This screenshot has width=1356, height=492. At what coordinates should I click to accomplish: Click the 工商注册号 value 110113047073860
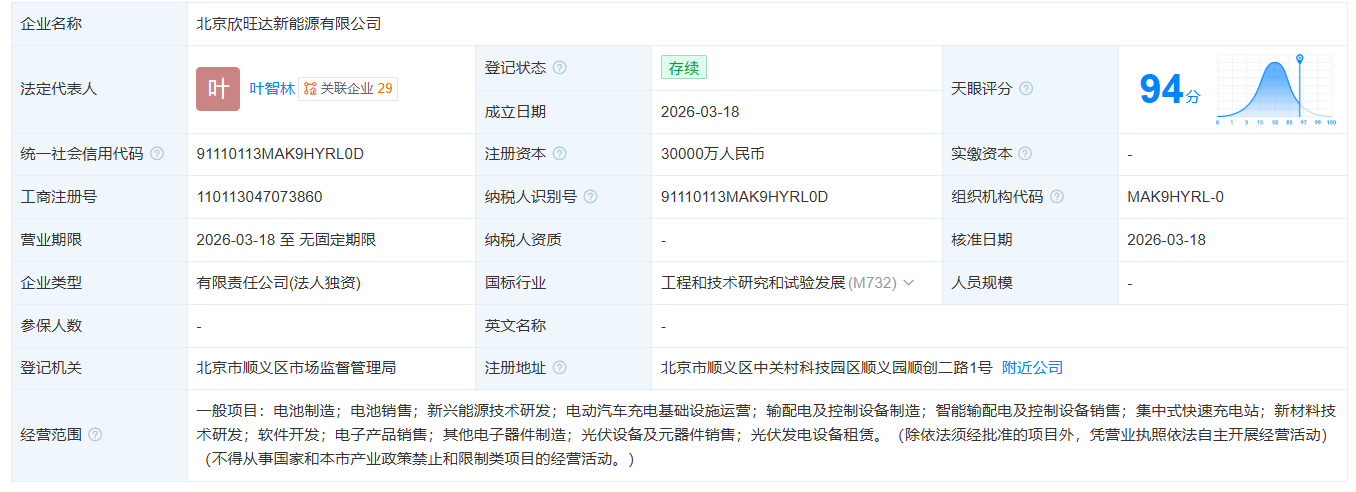(260, 197)
